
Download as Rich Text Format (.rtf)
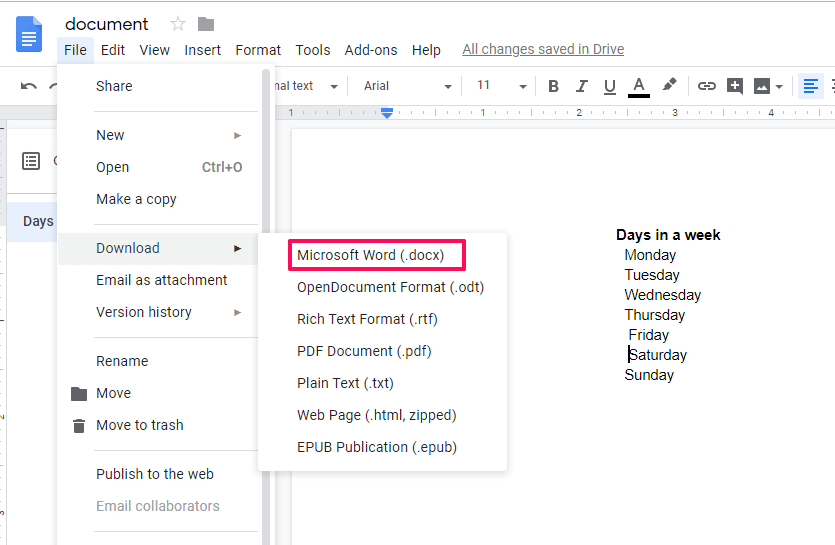[x=382, y=319]
